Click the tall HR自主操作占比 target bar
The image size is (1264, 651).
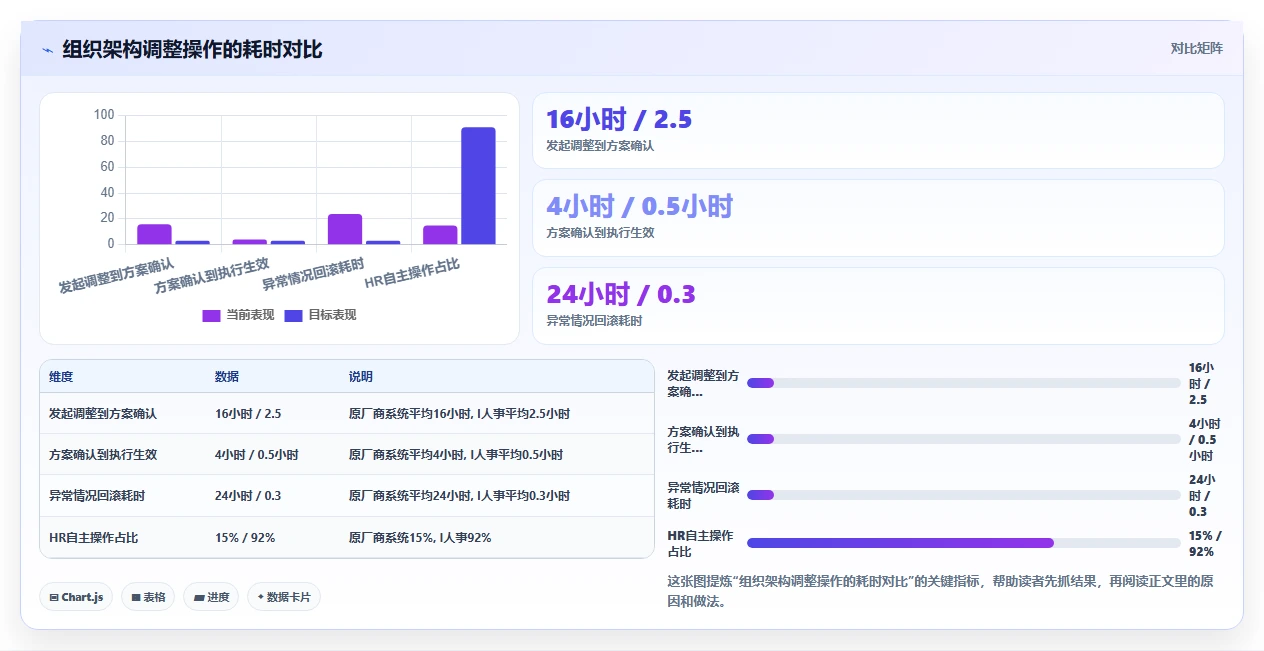478,186
